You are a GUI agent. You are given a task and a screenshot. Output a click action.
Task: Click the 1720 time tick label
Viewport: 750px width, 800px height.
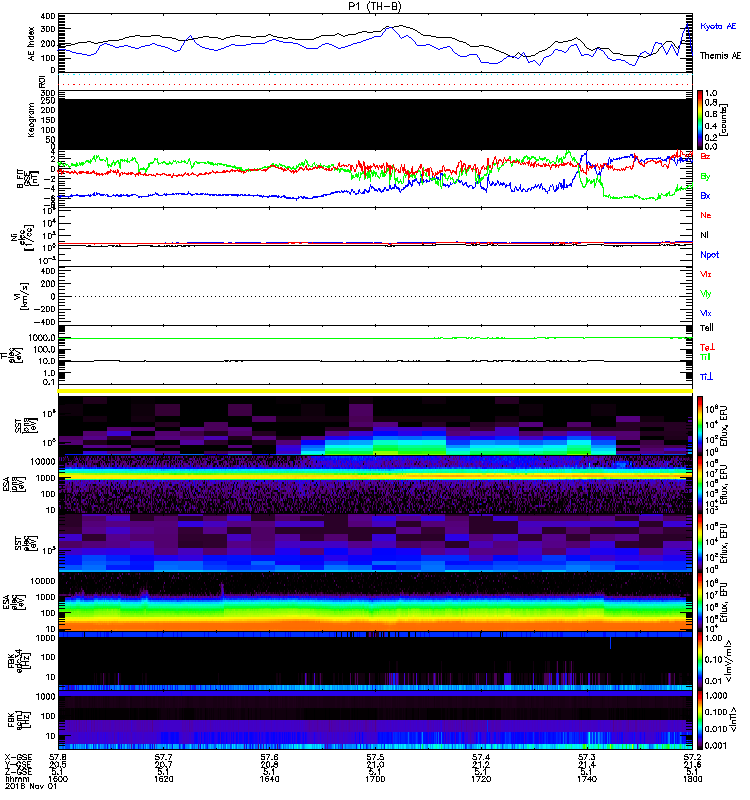pos(481,779)
